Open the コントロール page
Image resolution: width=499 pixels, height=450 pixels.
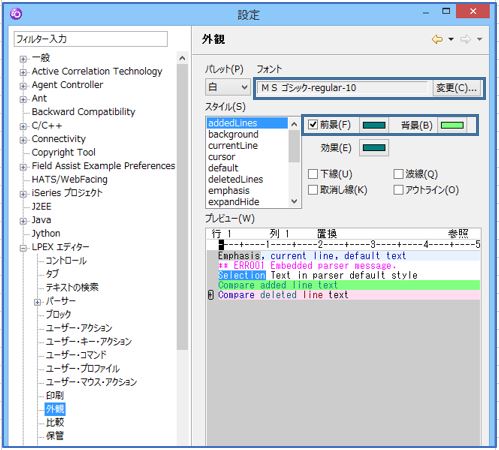pyautogui.click(x=66, y=260)
